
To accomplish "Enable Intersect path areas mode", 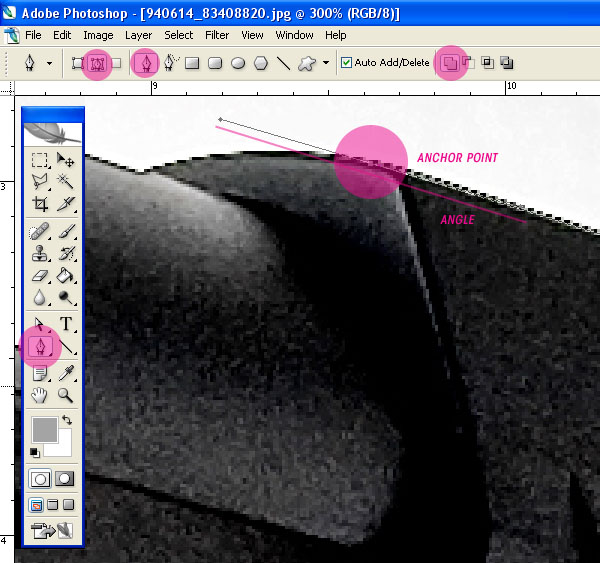I will click(x=488, y=63).
